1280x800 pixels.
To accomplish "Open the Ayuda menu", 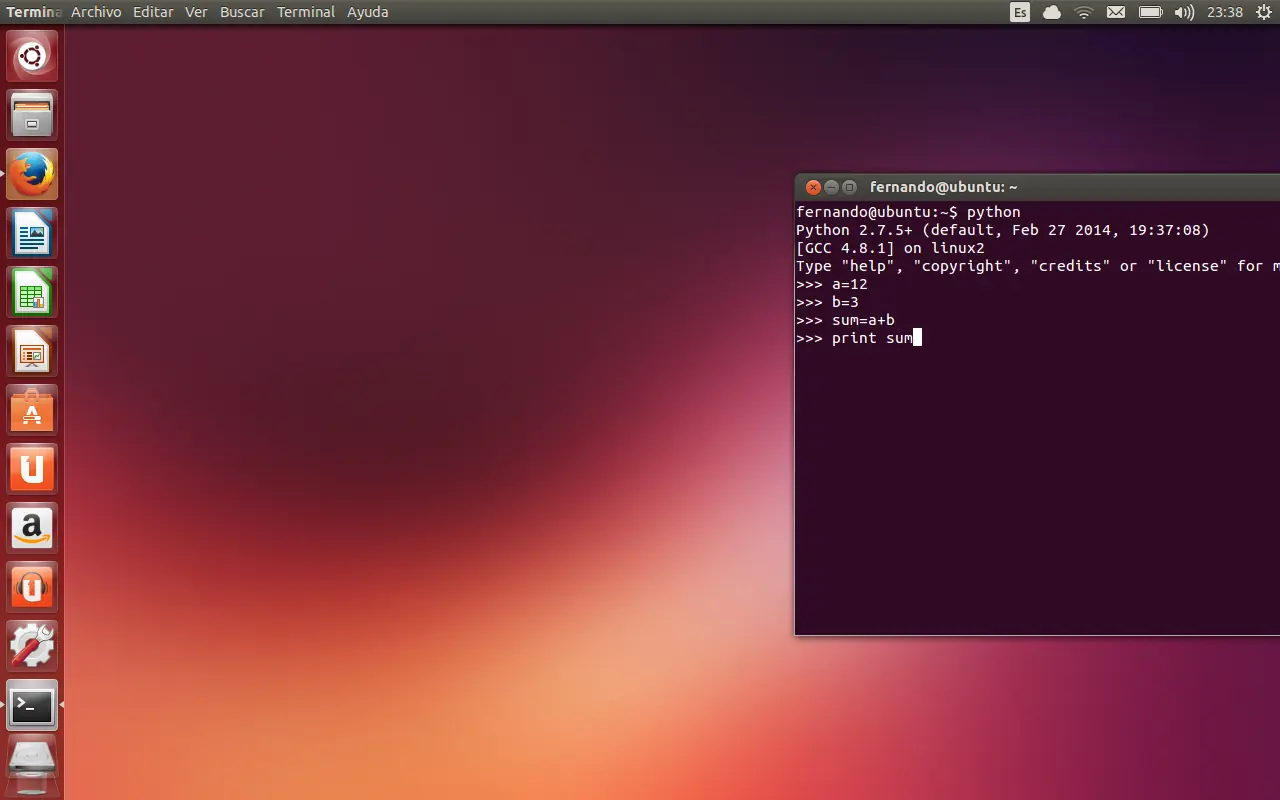I will (368, 12).
